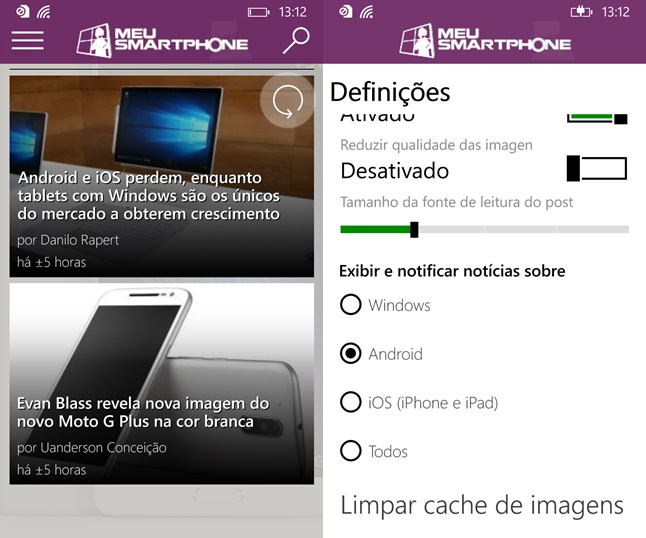
Task: Tap the Meu Smartphone logo on the news feed screen
Action: 162,40
